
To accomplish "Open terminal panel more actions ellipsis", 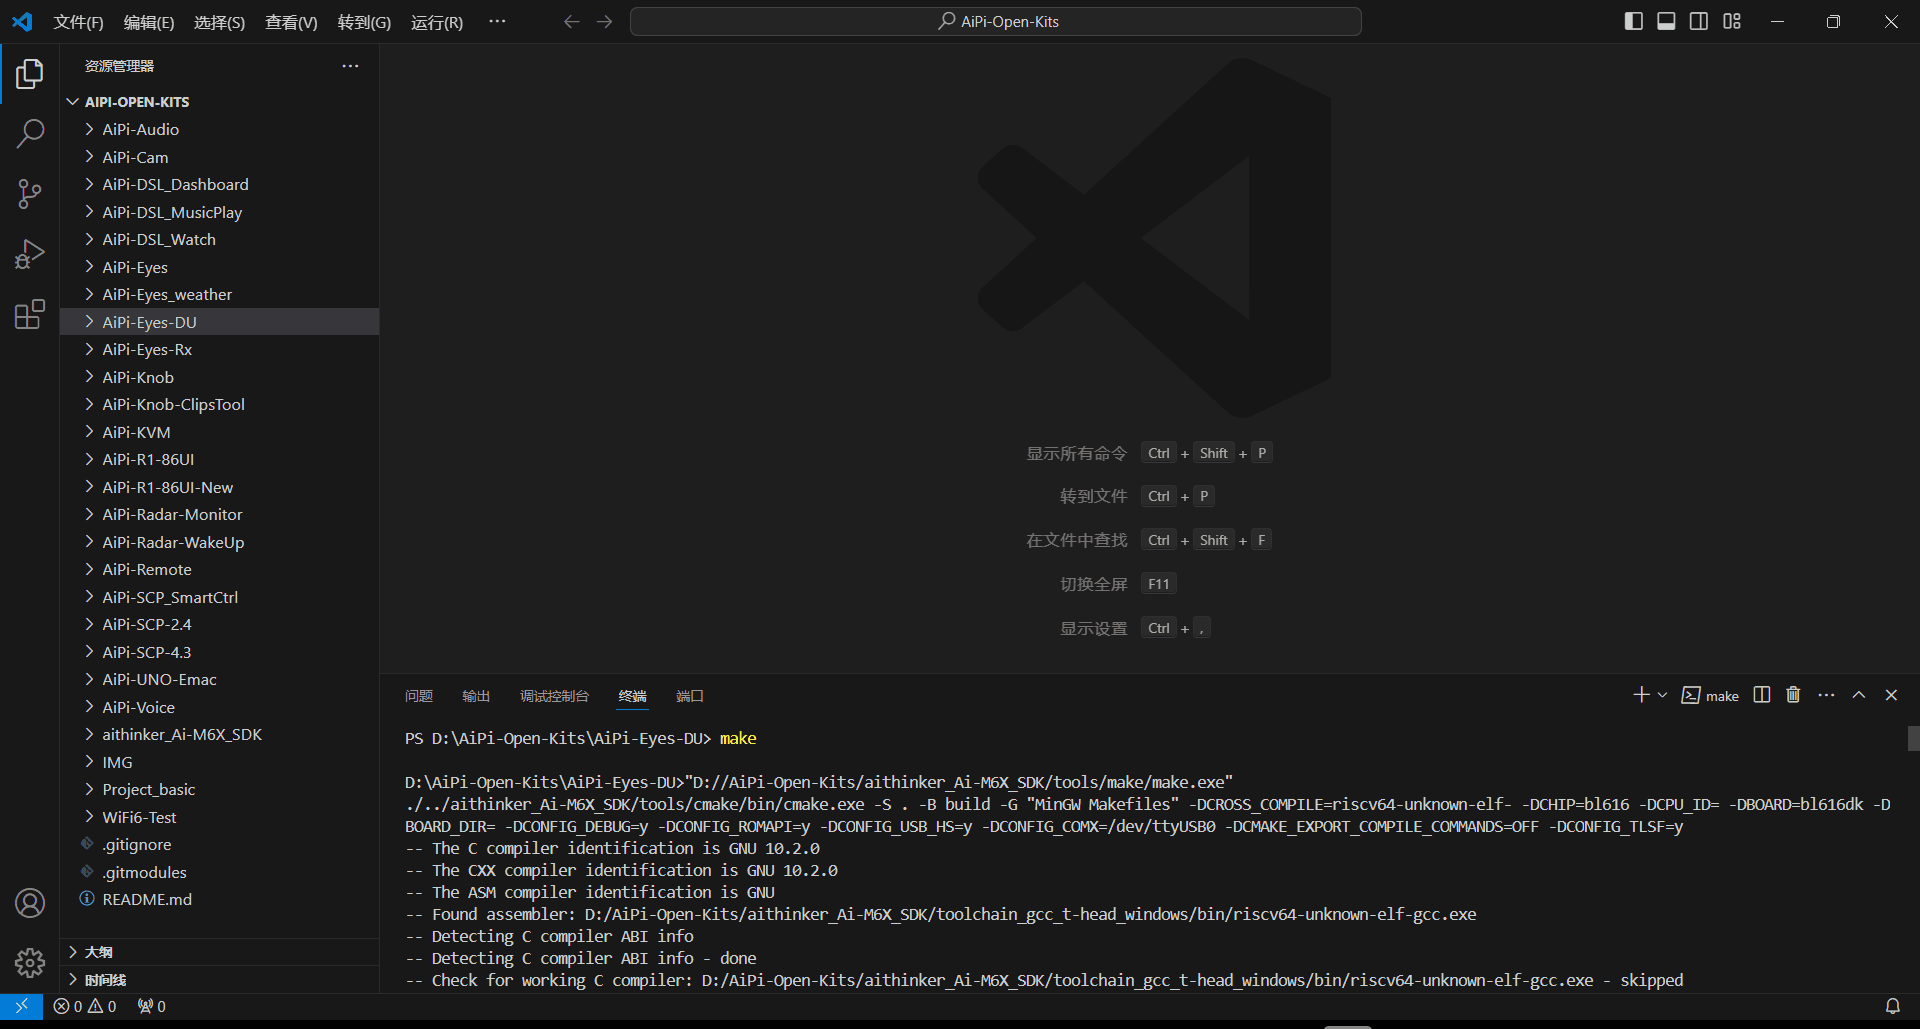I will pos(1826,695).
